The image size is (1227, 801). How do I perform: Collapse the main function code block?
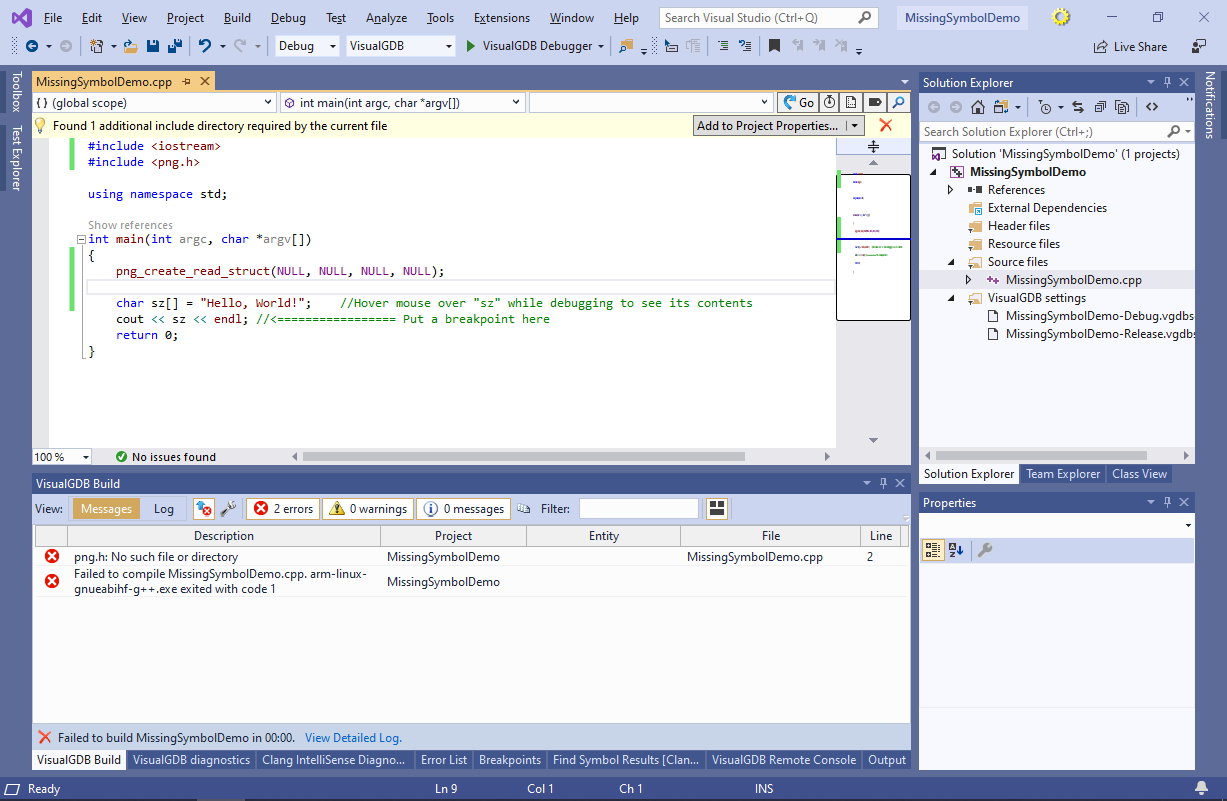[x=81, y=239]
